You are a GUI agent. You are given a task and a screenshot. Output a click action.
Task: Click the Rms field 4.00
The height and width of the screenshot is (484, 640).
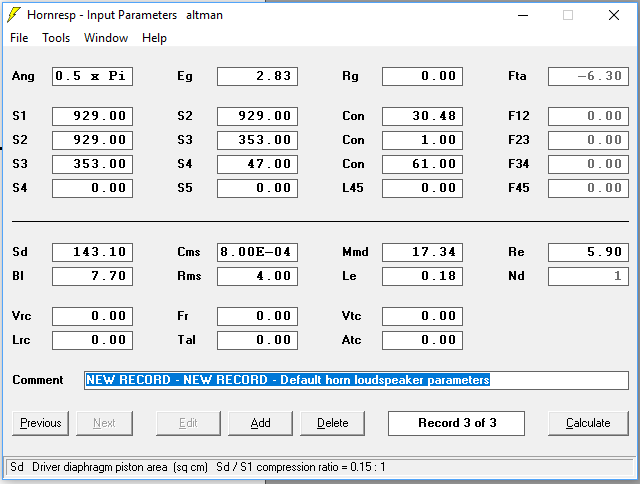258,277
